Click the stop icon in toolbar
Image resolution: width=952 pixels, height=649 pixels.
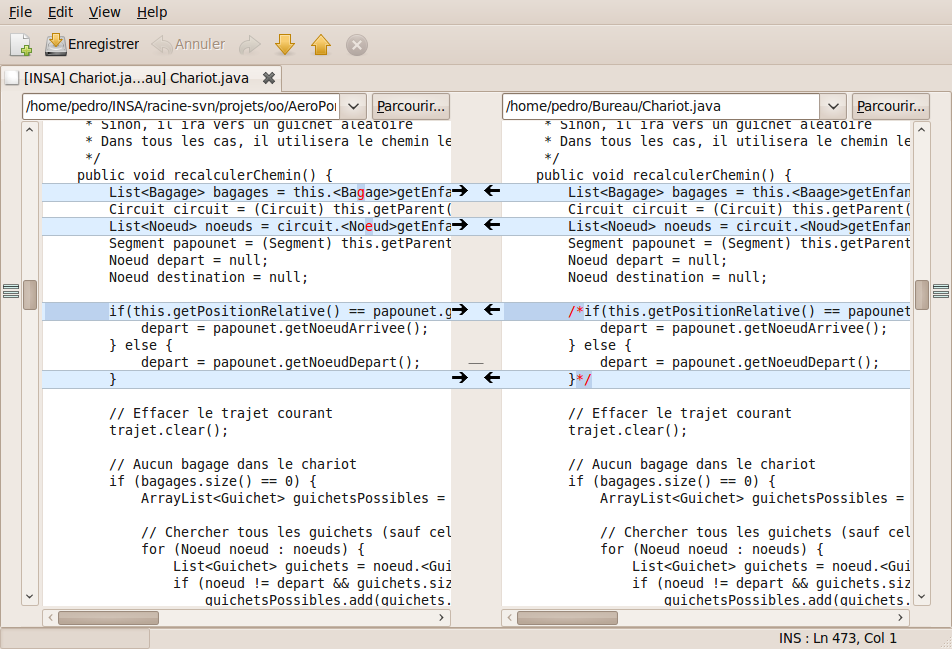[x=356, y=45]
